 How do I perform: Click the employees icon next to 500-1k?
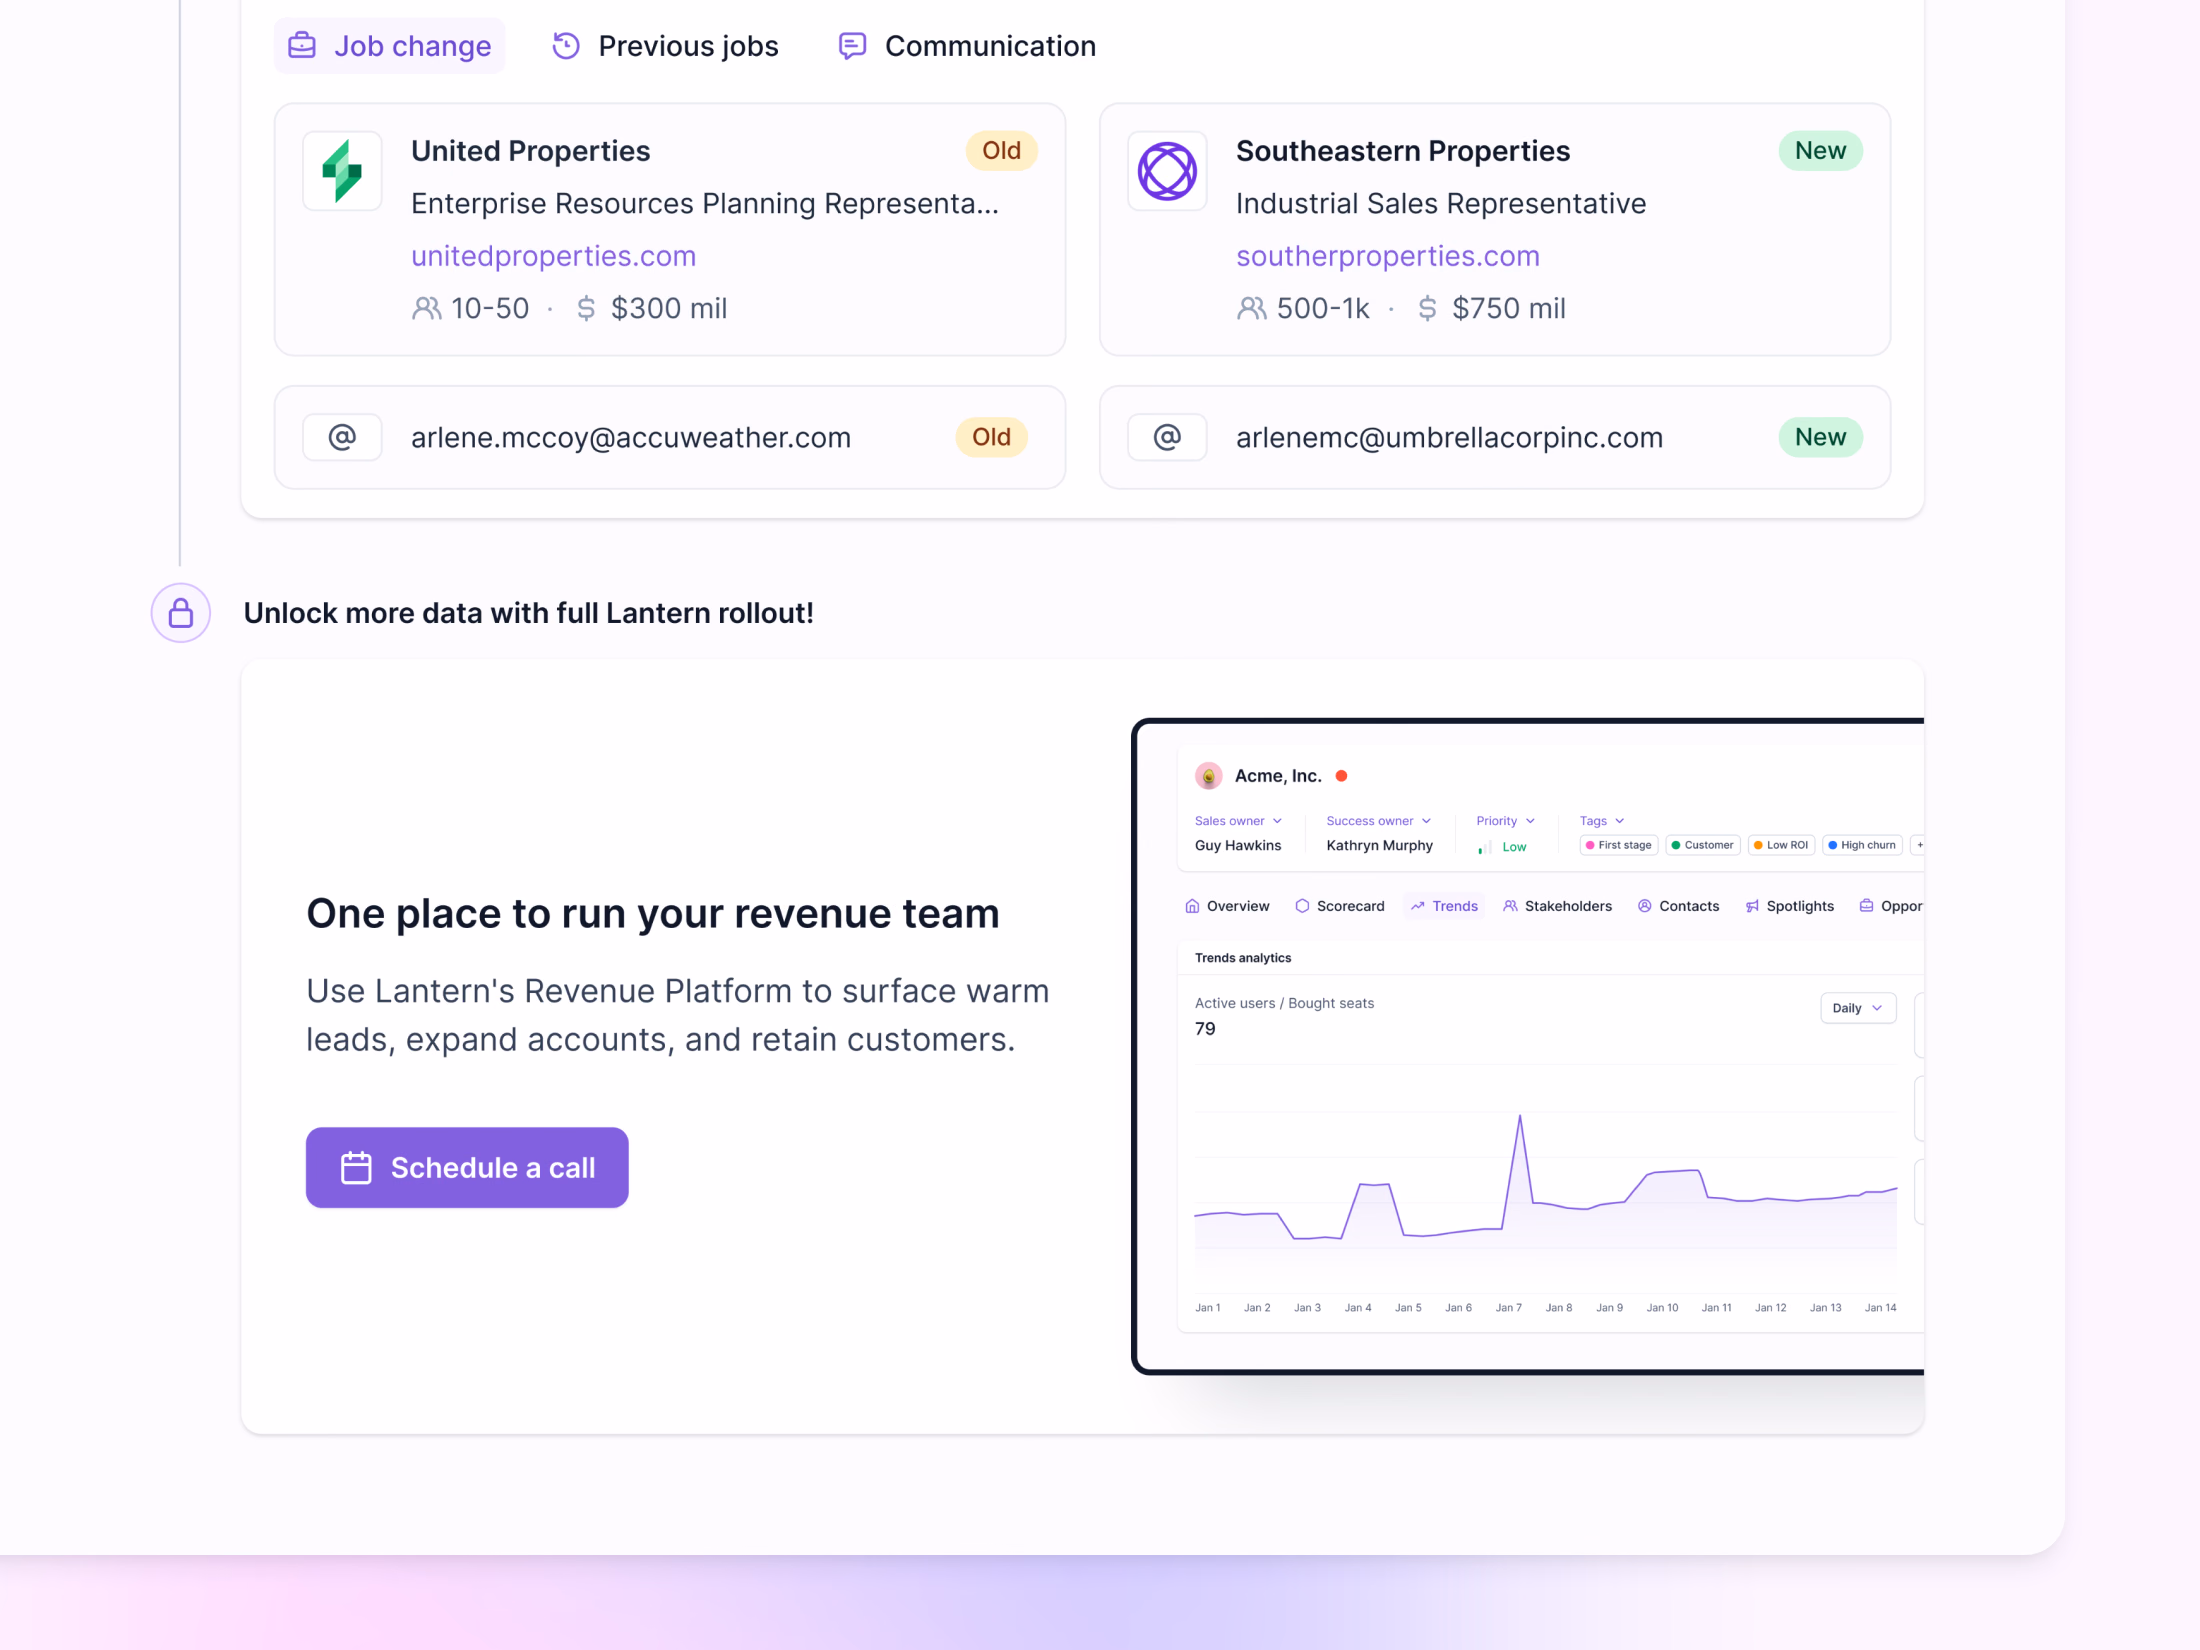coord(1252,308)
